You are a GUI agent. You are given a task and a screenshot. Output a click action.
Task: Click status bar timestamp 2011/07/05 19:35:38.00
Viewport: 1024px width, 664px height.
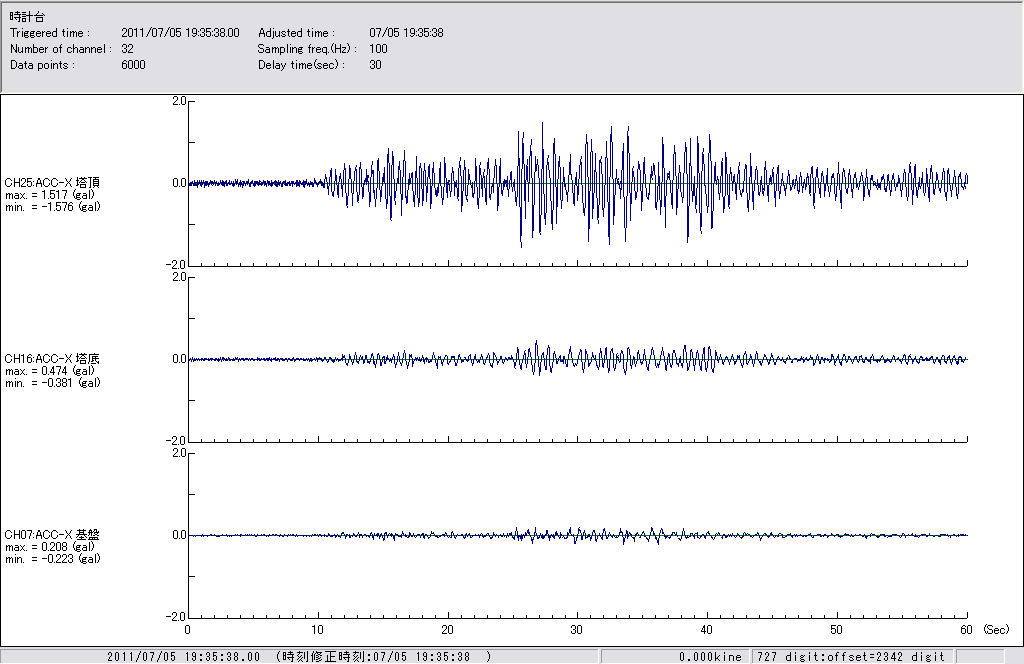pyautogui.click(x=183, y=657)
